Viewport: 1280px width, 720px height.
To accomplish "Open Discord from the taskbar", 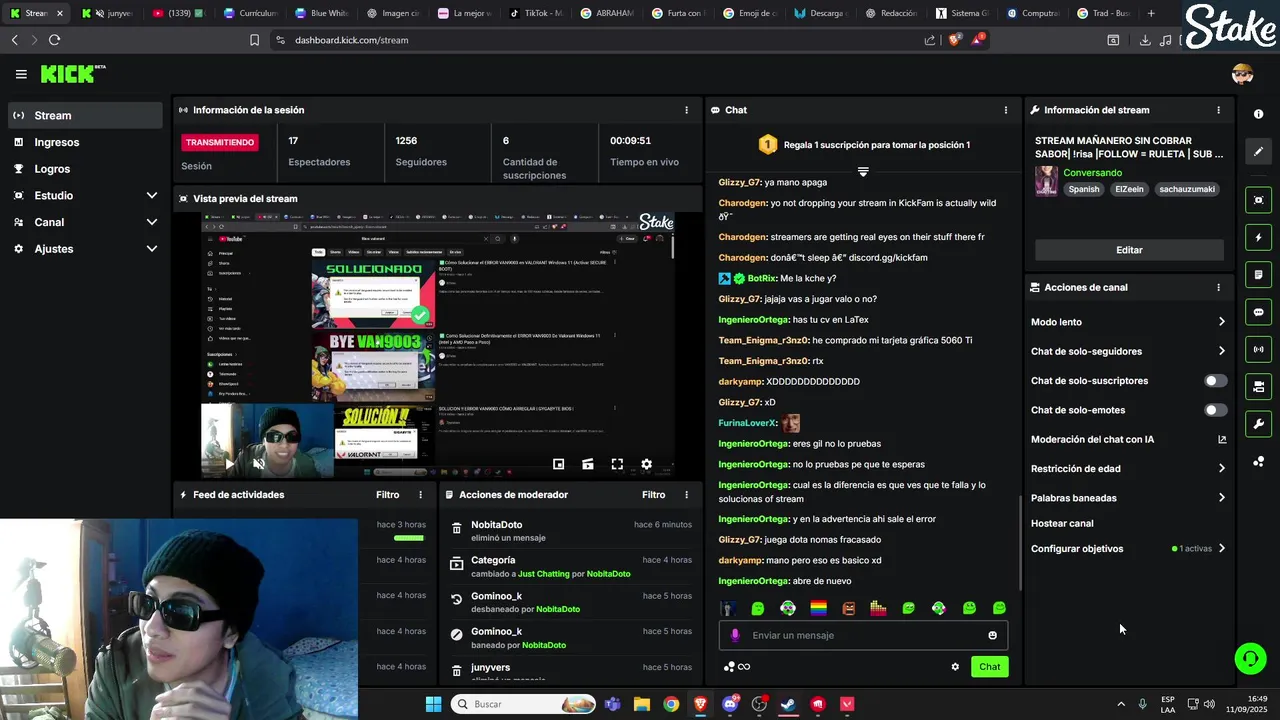I will [x=730, y=704].
